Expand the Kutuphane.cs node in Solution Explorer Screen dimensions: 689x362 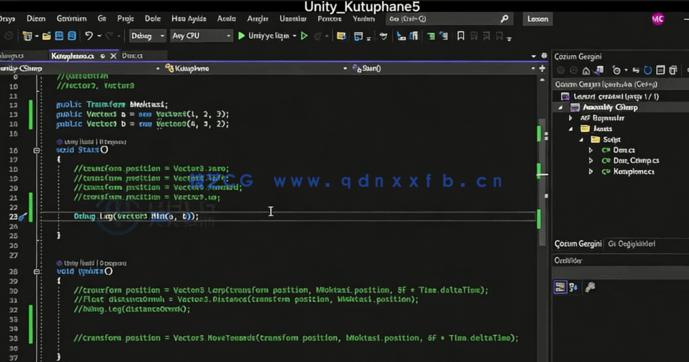(x=591, y=172)
